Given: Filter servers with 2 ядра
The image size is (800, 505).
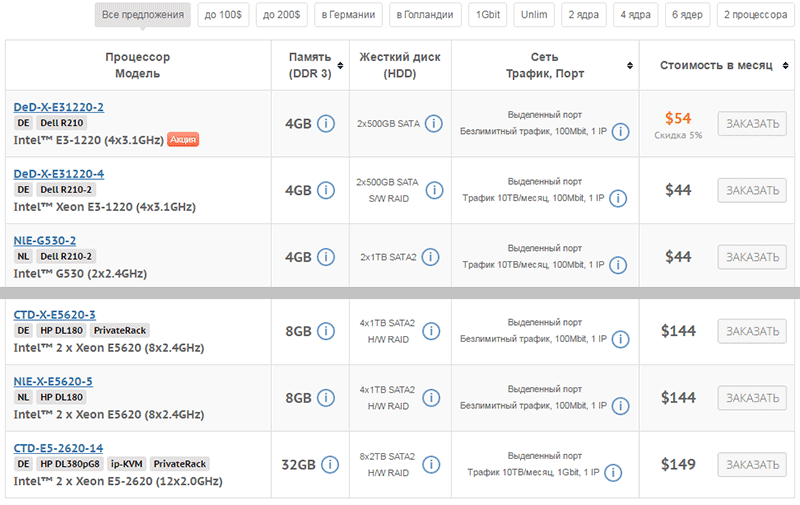Looking at the screenshot, I should 584,15.
